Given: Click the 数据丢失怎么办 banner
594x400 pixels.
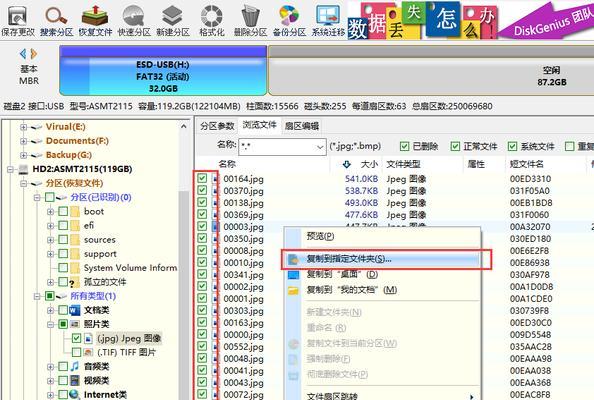Looking at the screenshot, I should point(422,20).
